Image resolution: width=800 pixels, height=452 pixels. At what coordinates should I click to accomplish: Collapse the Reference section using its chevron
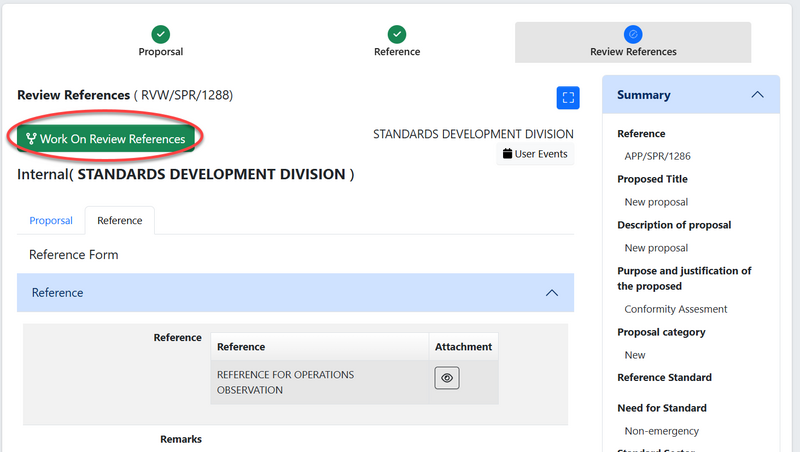click(551, 293)
